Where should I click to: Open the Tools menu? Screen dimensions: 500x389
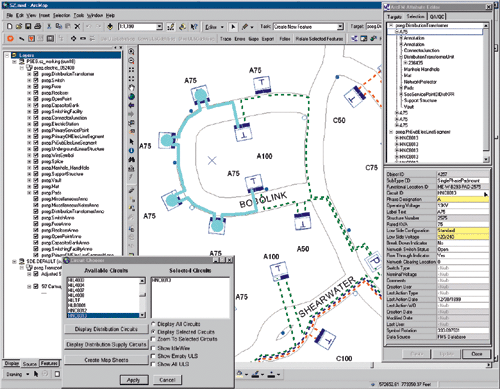[x=79, y=15]
